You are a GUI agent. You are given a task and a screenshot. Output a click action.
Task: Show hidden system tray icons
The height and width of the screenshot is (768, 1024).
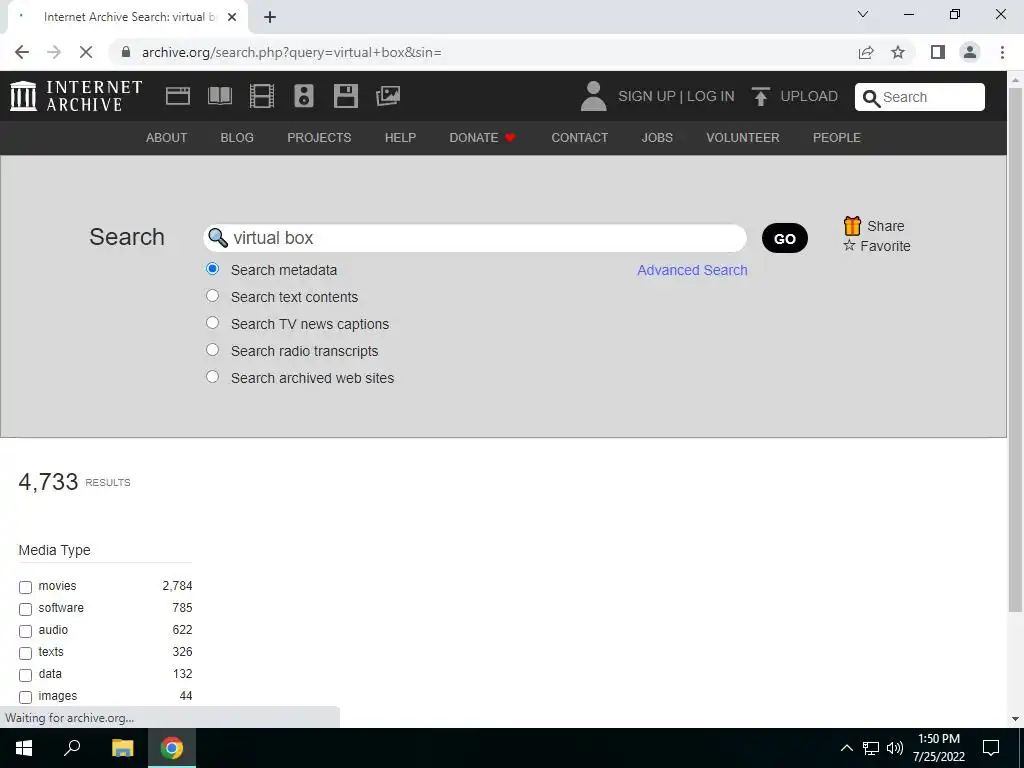pyautogui.click(x=846, y=748)
